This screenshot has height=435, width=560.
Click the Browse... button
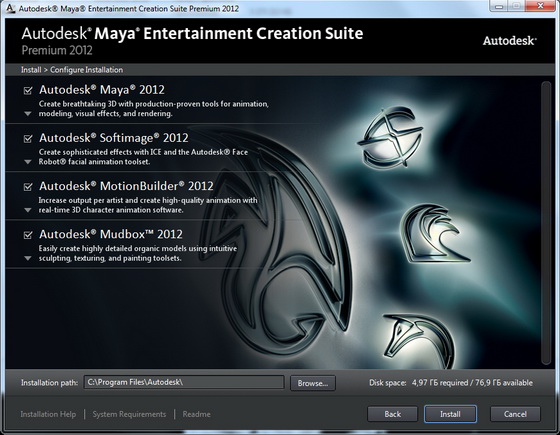pyautogui.click(x=313, y=383)
